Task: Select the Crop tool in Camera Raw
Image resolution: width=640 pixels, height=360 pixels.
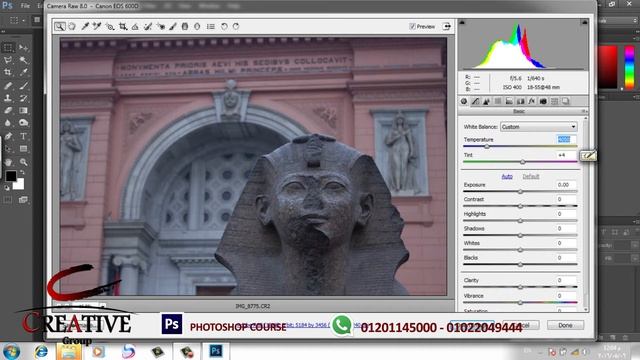Action: click(x=122, y=27)
